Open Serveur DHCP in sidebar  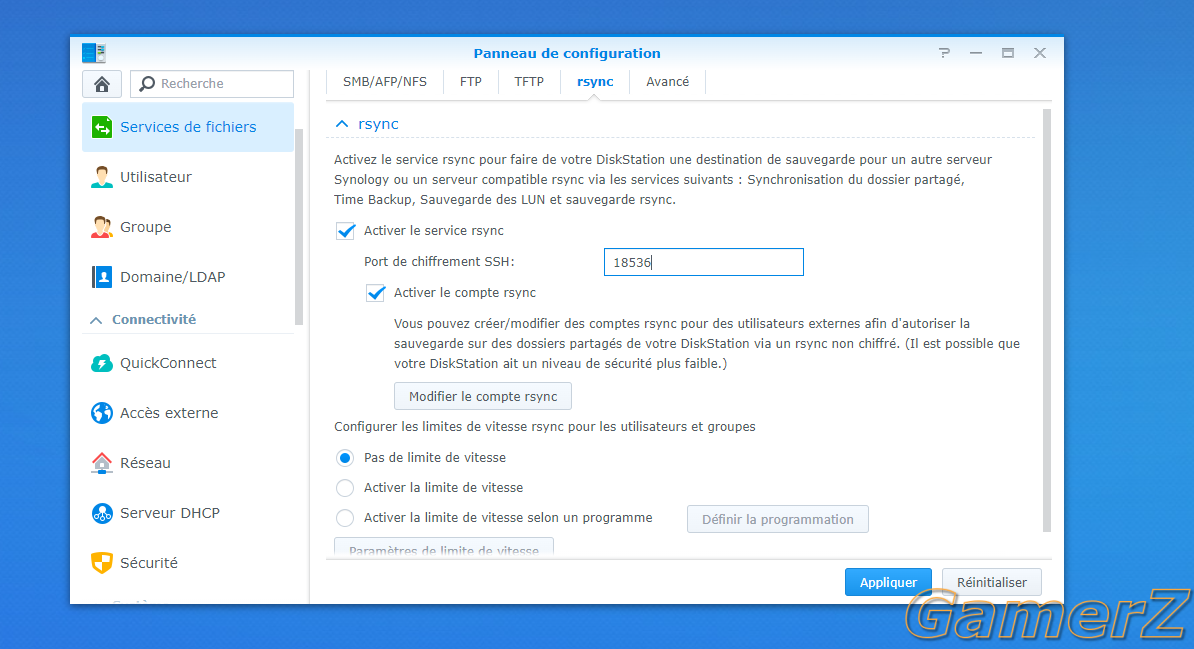tap(188, 513)
